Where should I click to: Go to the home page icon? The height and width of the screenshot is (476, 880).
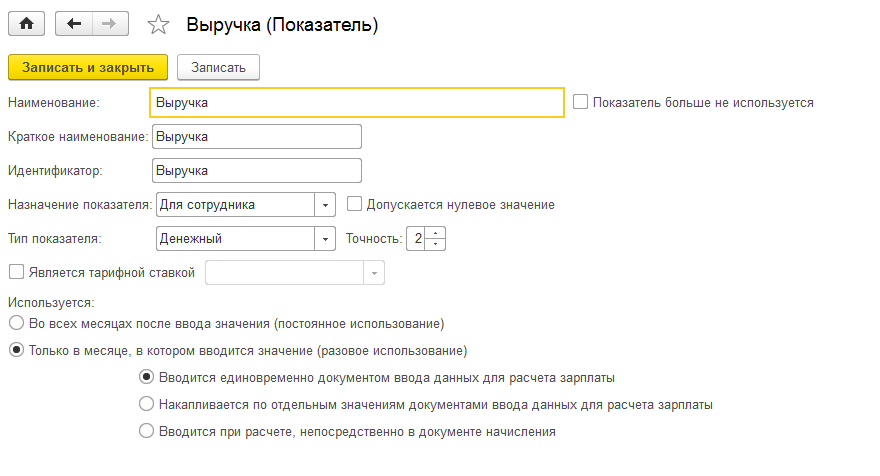tap(26, 24)
